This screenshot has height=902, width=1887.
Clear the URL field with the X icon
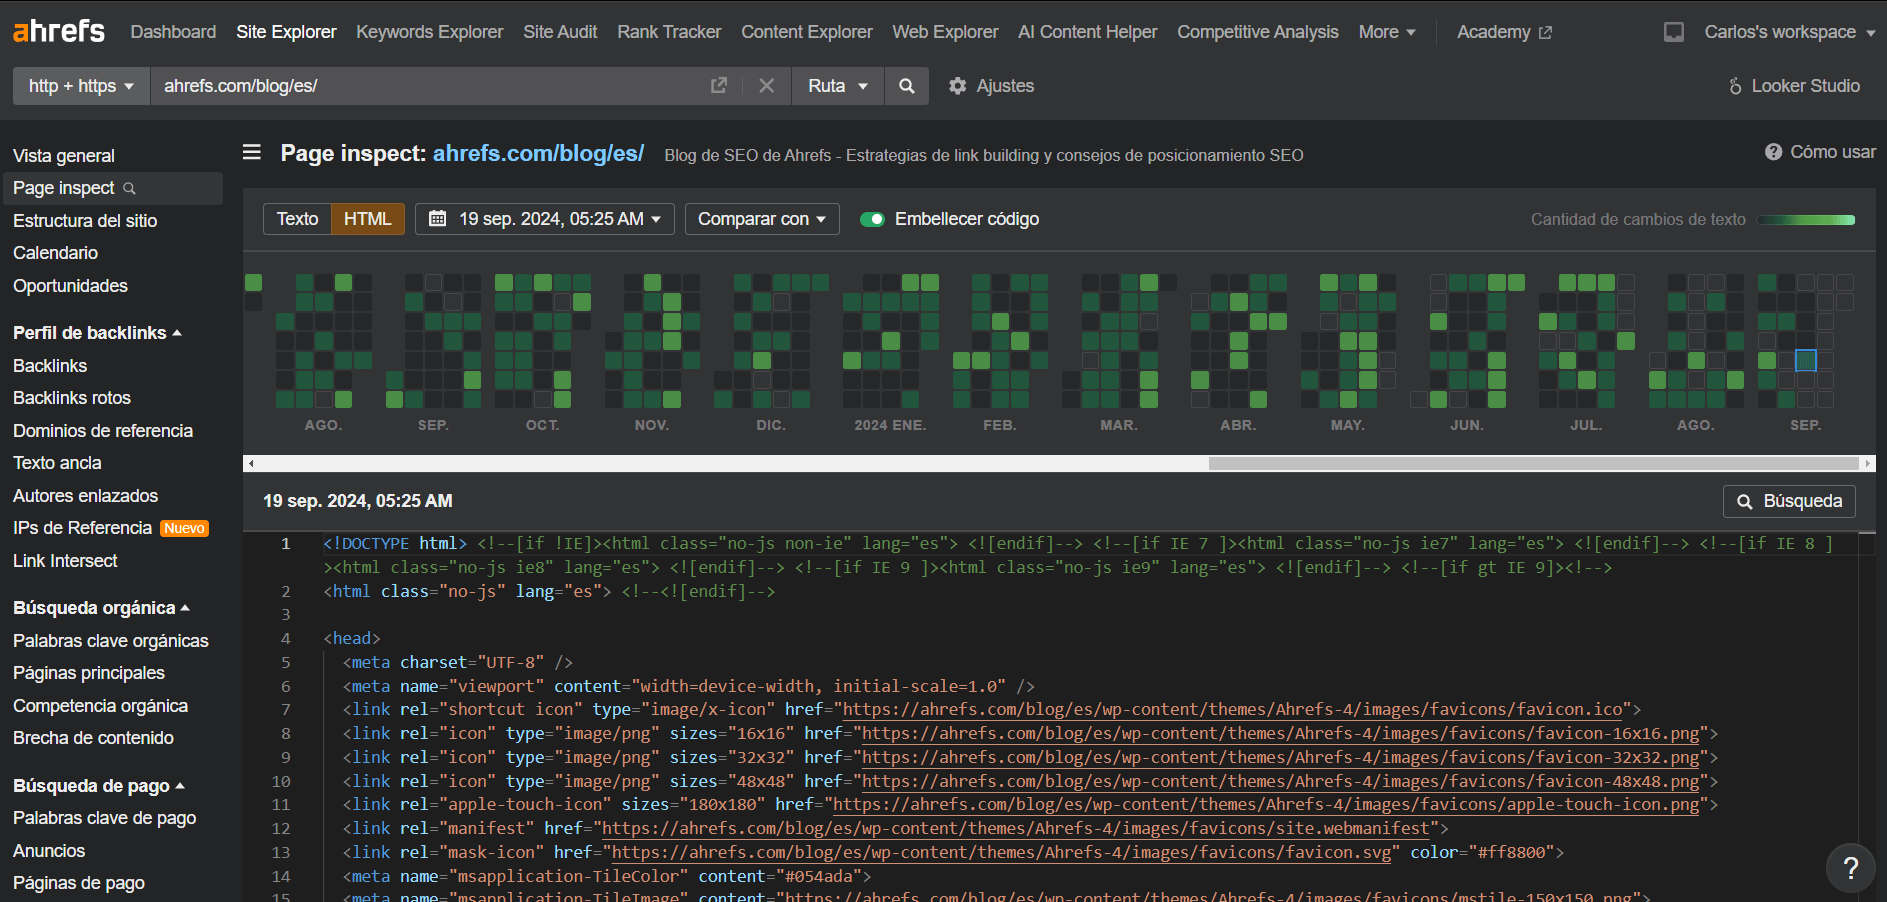click(767, 86)
